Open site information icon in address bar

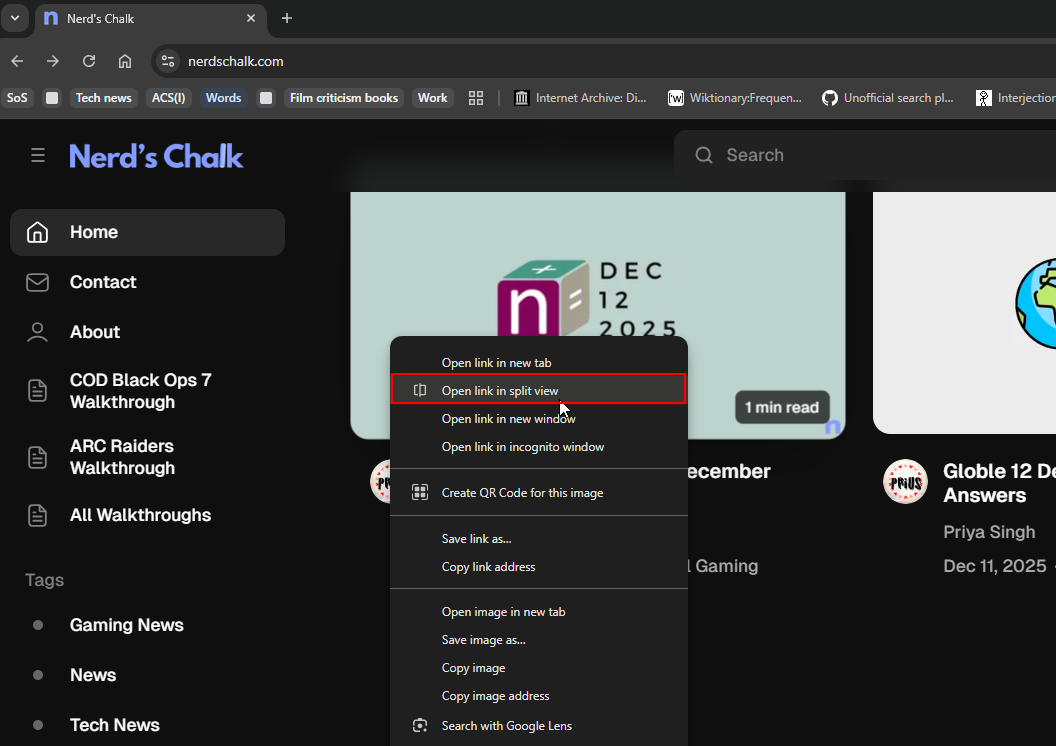[x=168, y=61]
